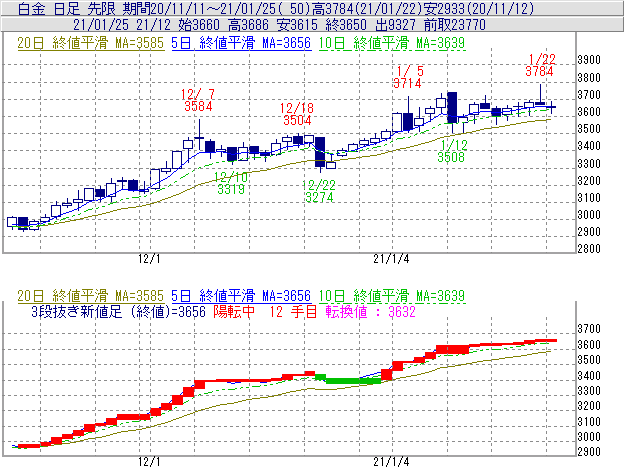
Task: Click the 3900 price axis label of upper chart
Action: point(589,60)
